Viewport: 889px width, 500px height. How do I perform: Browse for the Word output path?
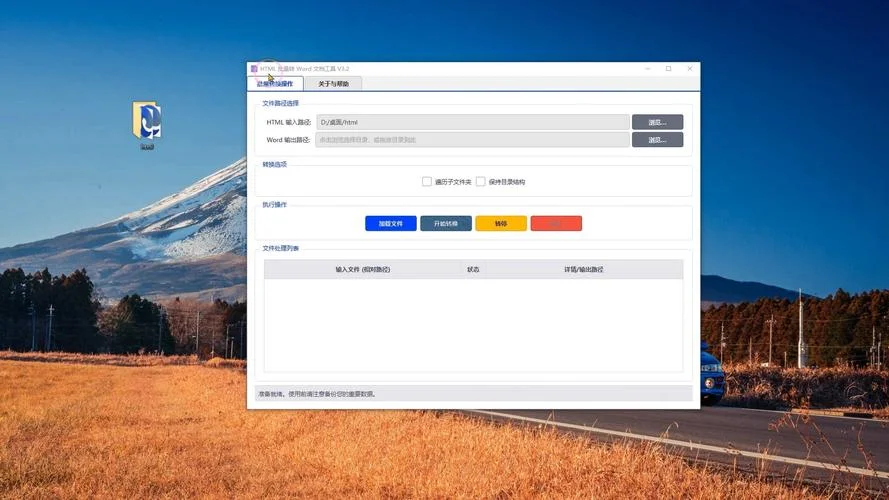coord(657,139)
